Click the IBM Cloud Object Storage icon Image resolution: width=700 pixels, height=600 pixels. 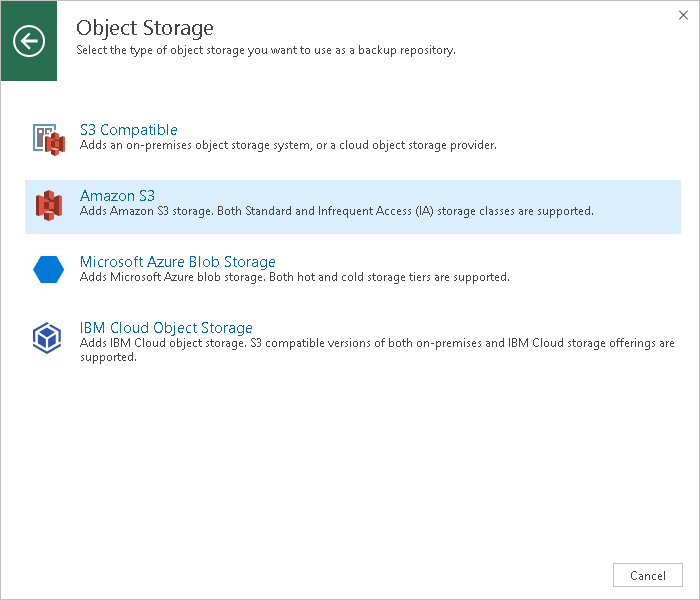click(48, 338)
